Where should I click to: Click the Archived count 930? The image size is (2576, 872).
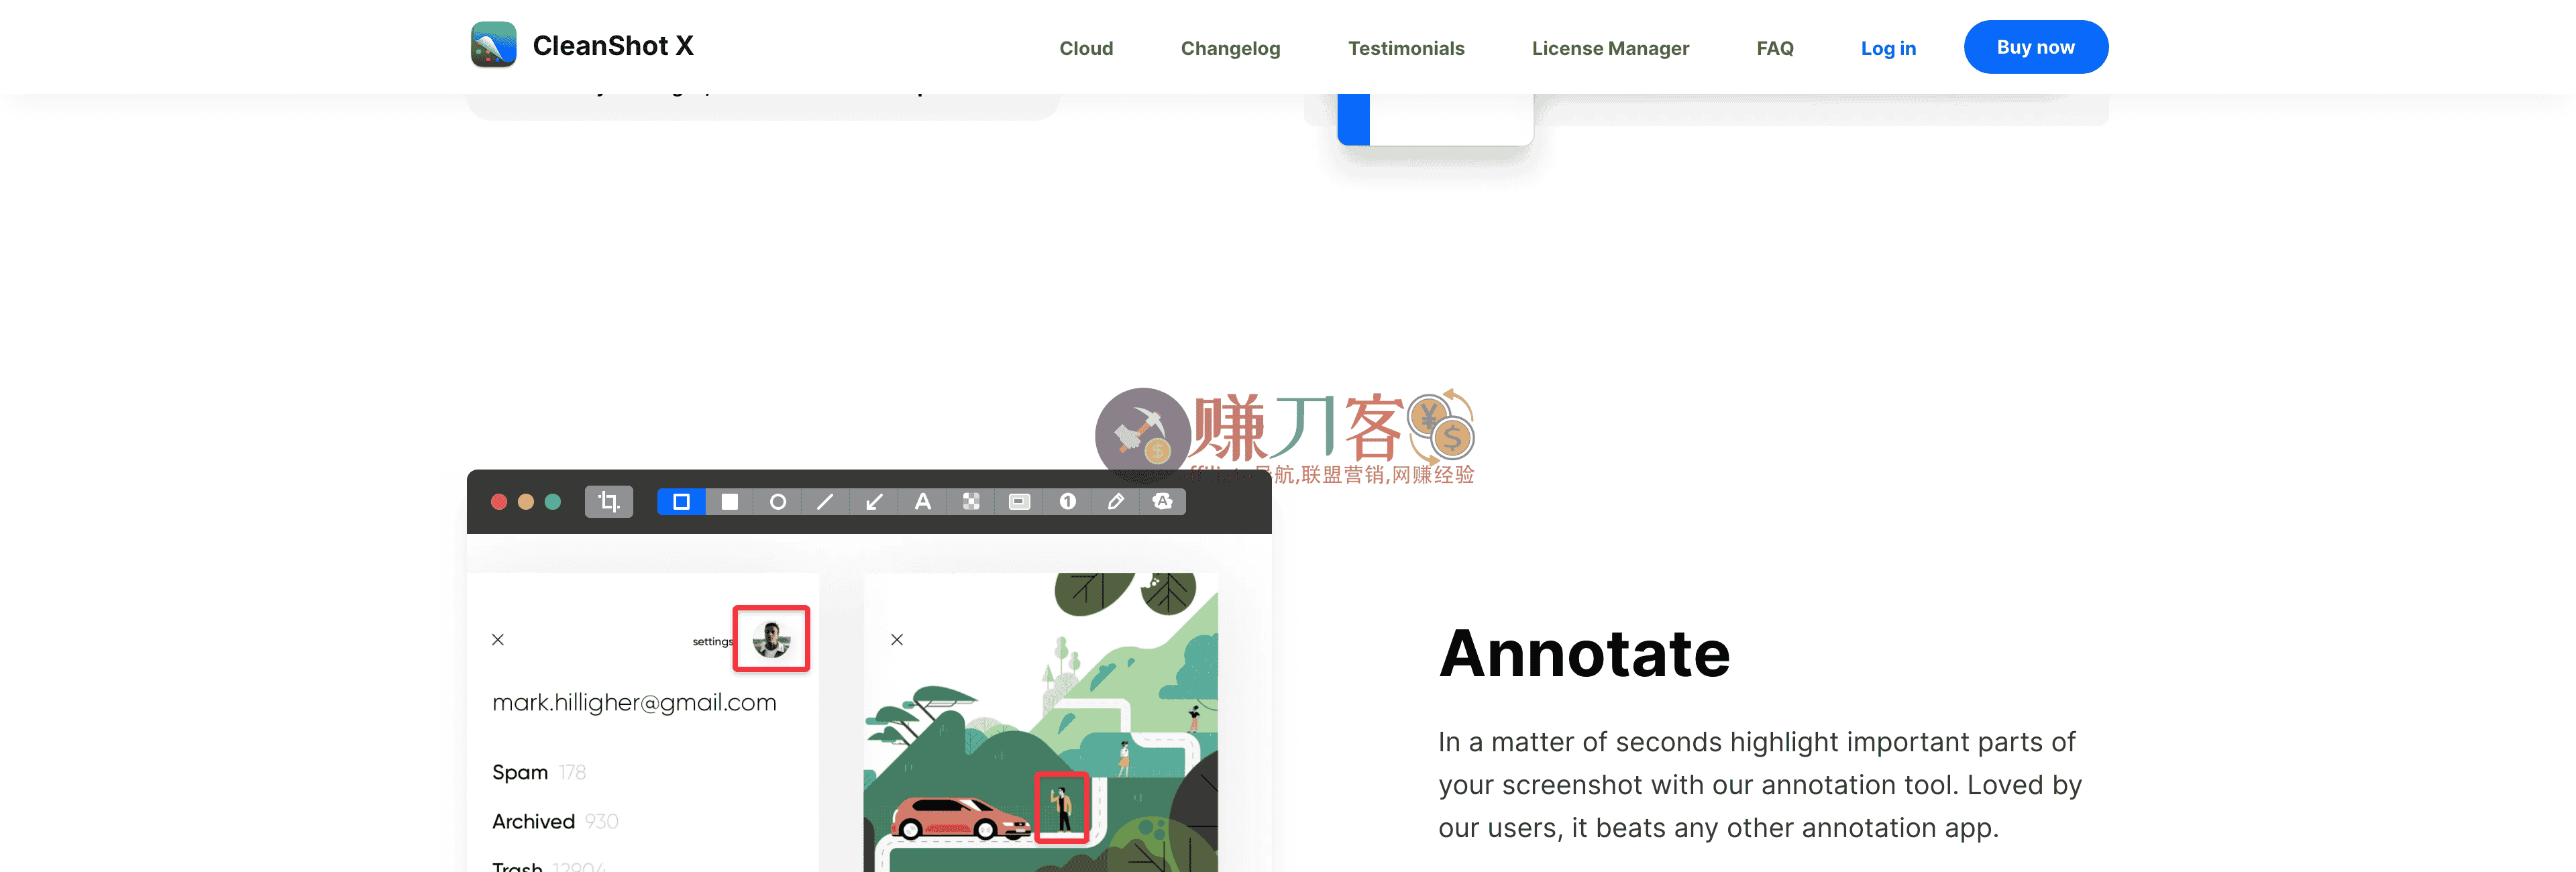pos(601,821)
